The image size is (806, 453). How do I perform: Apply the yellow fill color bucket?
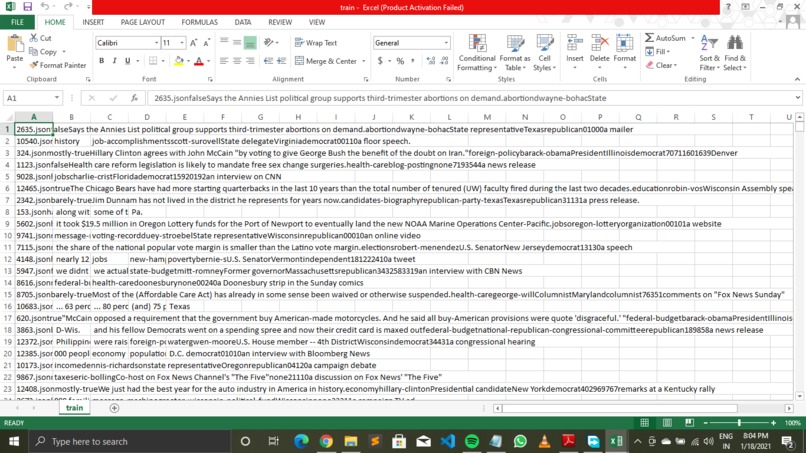pos(178,61)
